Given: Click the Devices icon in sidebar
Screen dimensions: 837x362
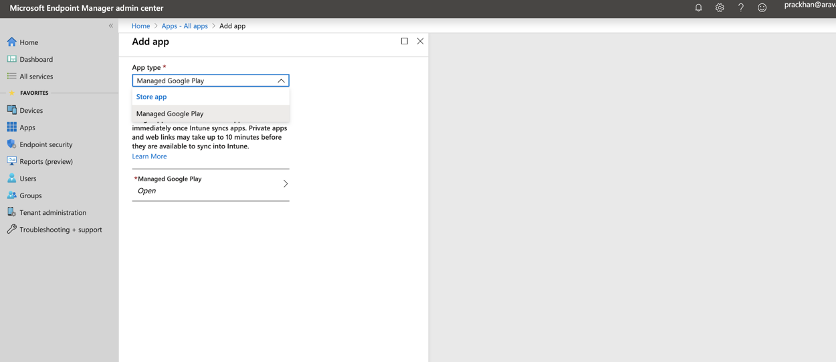Looking at the screenshot, I should click(x=12, y=110).
